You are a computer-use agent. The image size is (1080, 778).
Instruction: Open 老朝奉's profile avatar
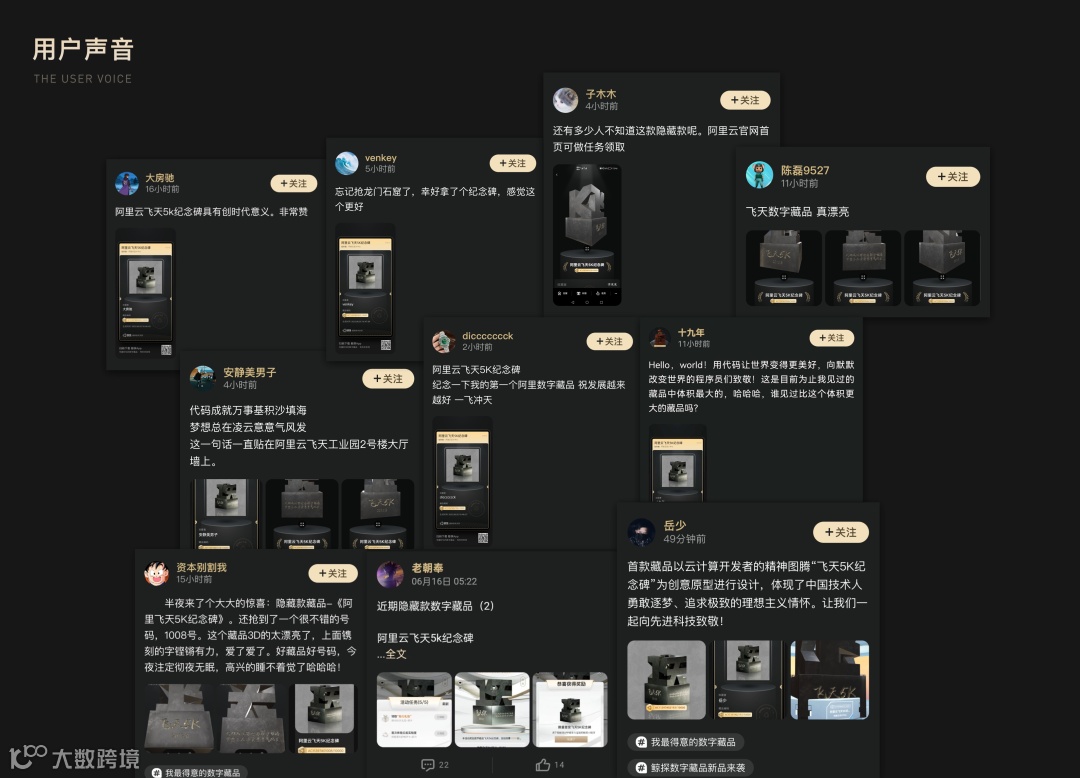[390, 574]
